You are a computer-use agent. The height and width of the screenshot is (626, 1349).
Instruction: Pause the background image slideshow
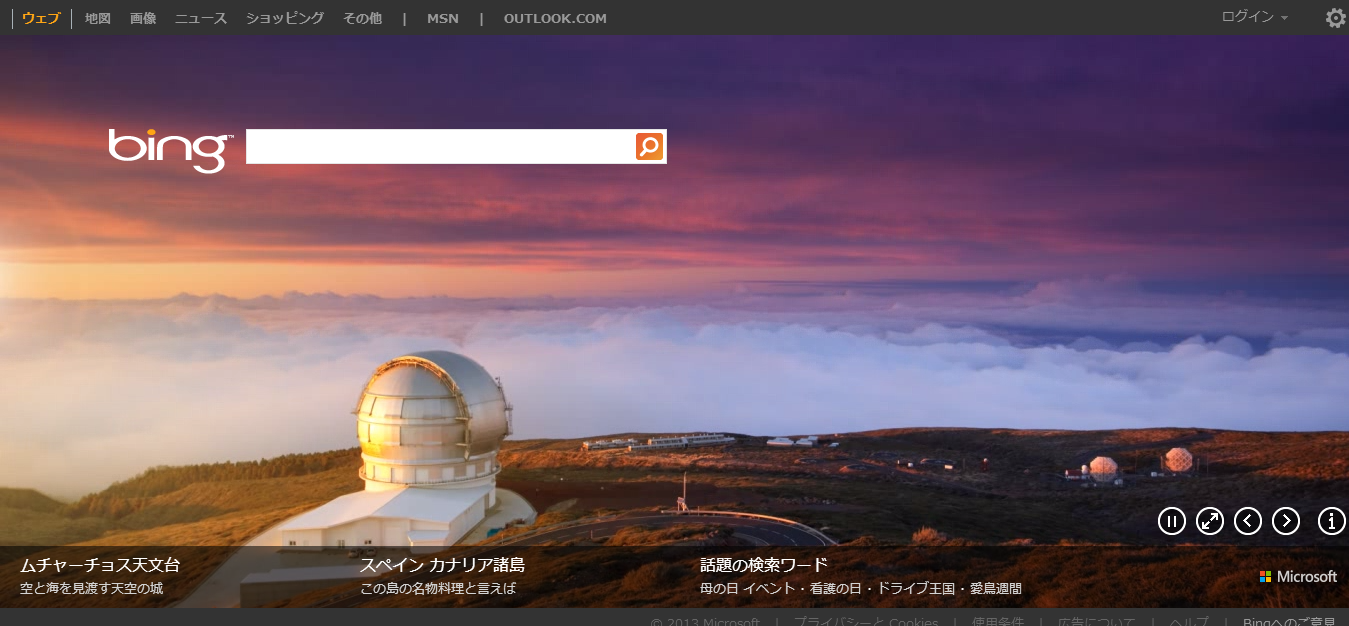pyautogui.click(x=1171, y=521)
